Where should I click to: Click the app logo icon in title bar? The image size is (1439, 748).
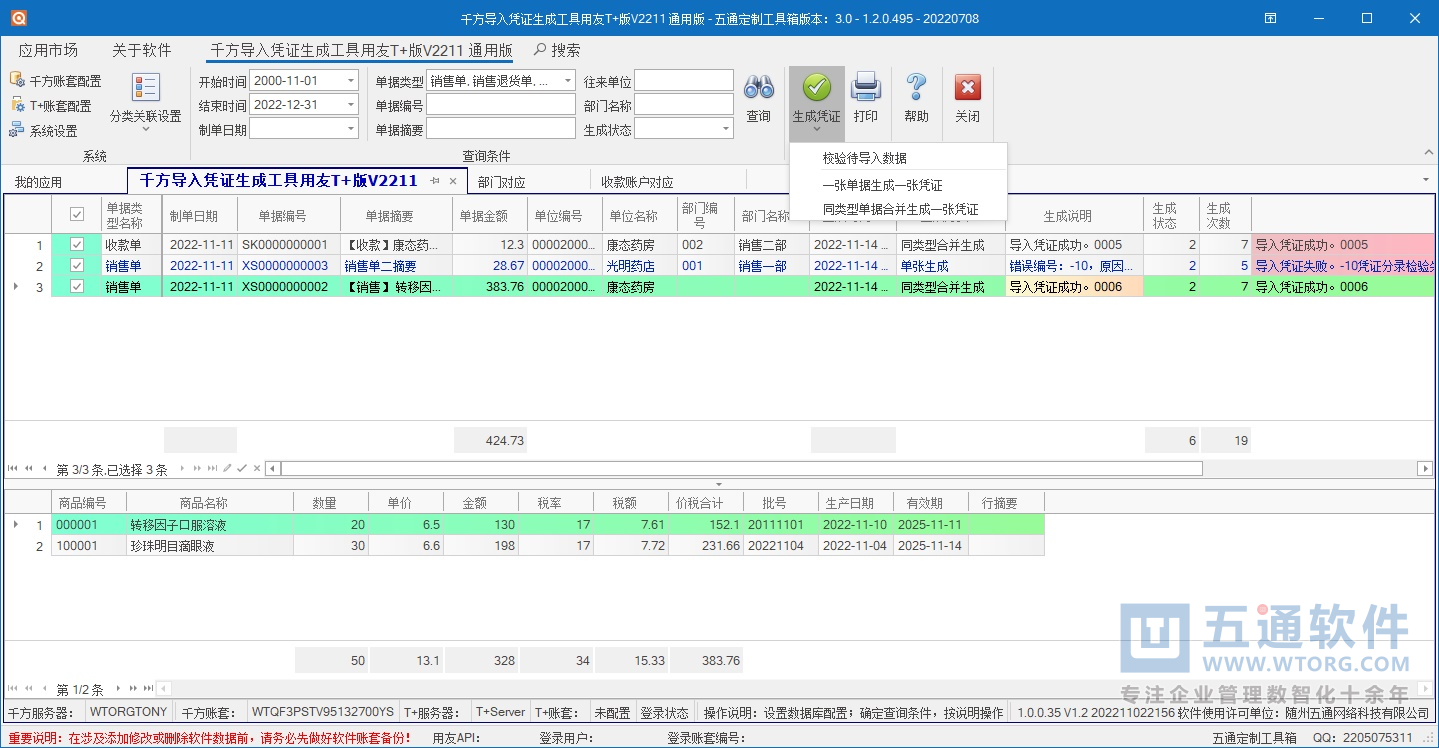19,18
